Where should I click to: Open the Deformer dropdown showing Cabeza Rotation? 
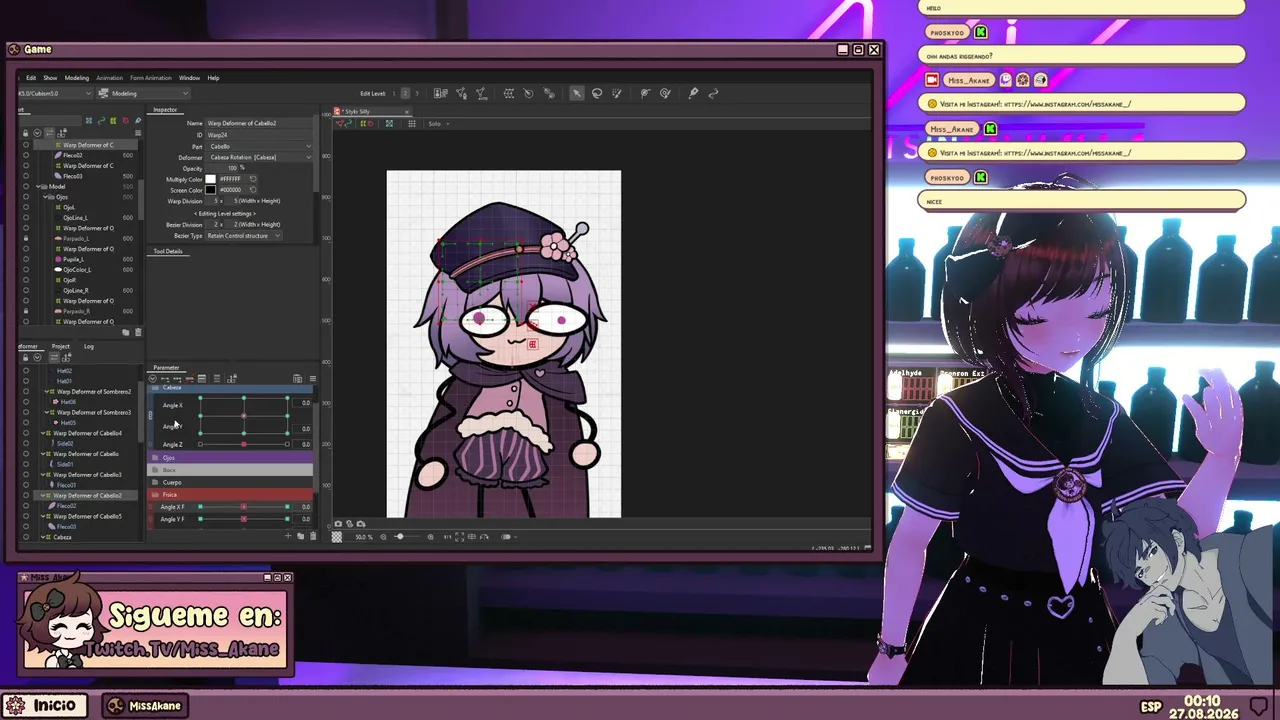[259, 157]
